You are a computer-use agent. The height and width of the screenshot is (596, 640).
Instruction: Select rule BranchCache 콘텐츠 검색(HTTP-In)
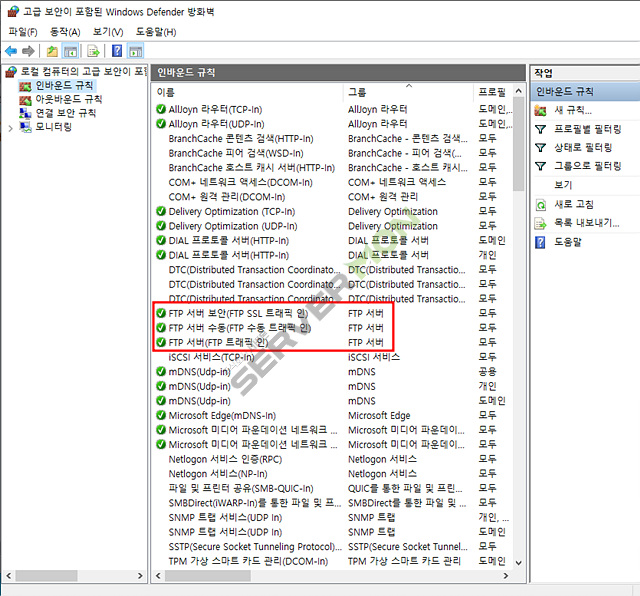click(x=241, y=138)
